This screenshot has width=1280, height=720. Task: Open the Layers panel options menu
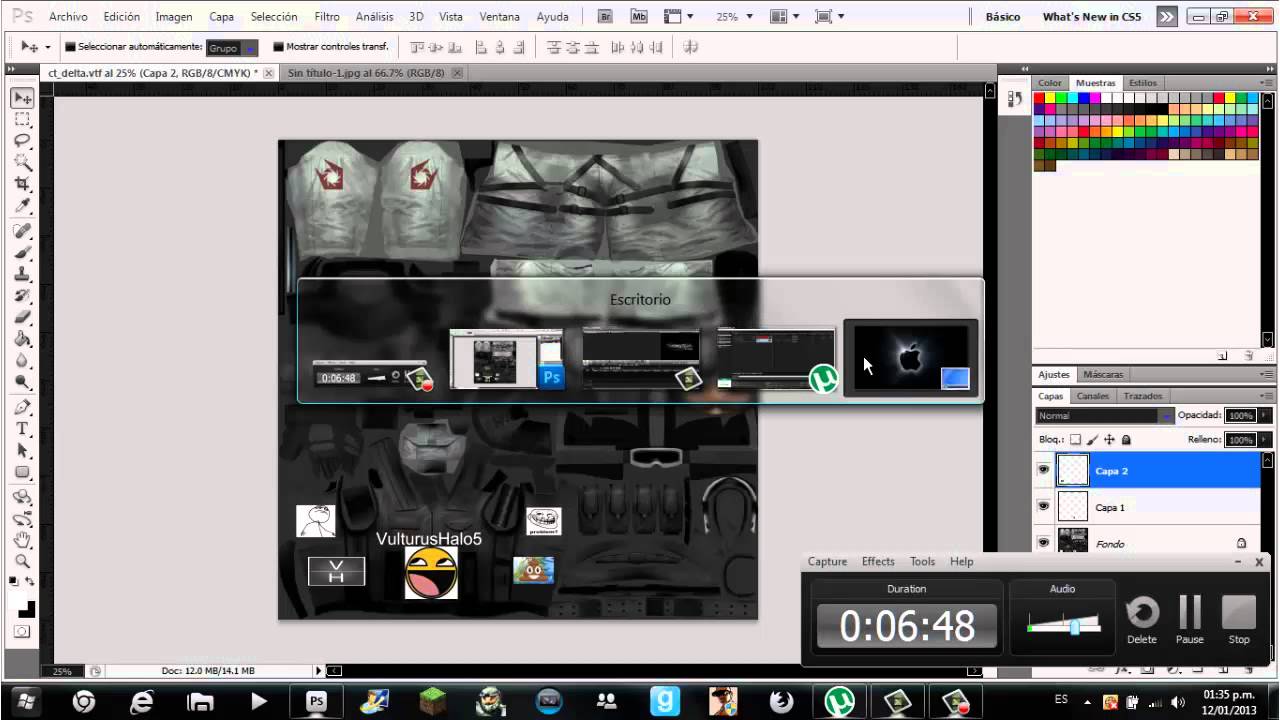pyautogui.click(x=1265, y=396)
